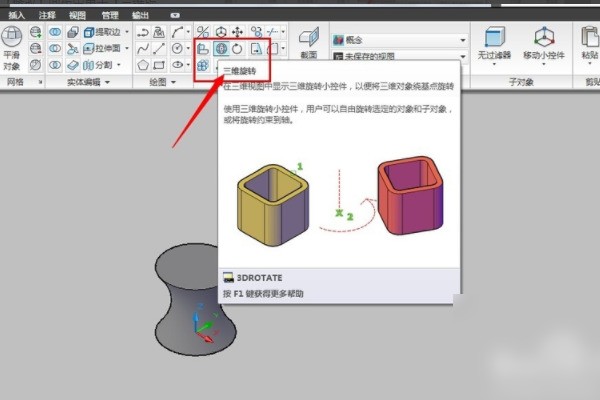This screenshot has height=400, width=600.
Task: Click the Paste (粘贴) clipboard icon
Action: point(590,38)
